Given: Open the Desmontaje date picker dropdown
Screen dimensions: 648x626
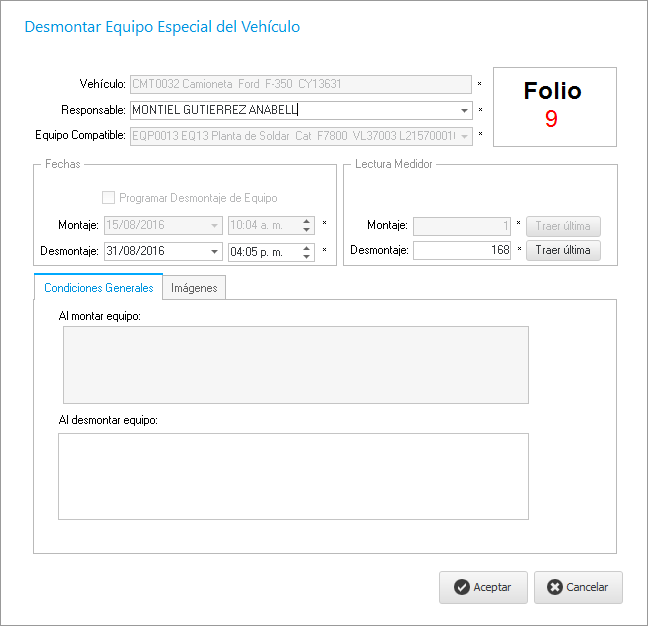Looking at the screenshot, I should [215, 252].
